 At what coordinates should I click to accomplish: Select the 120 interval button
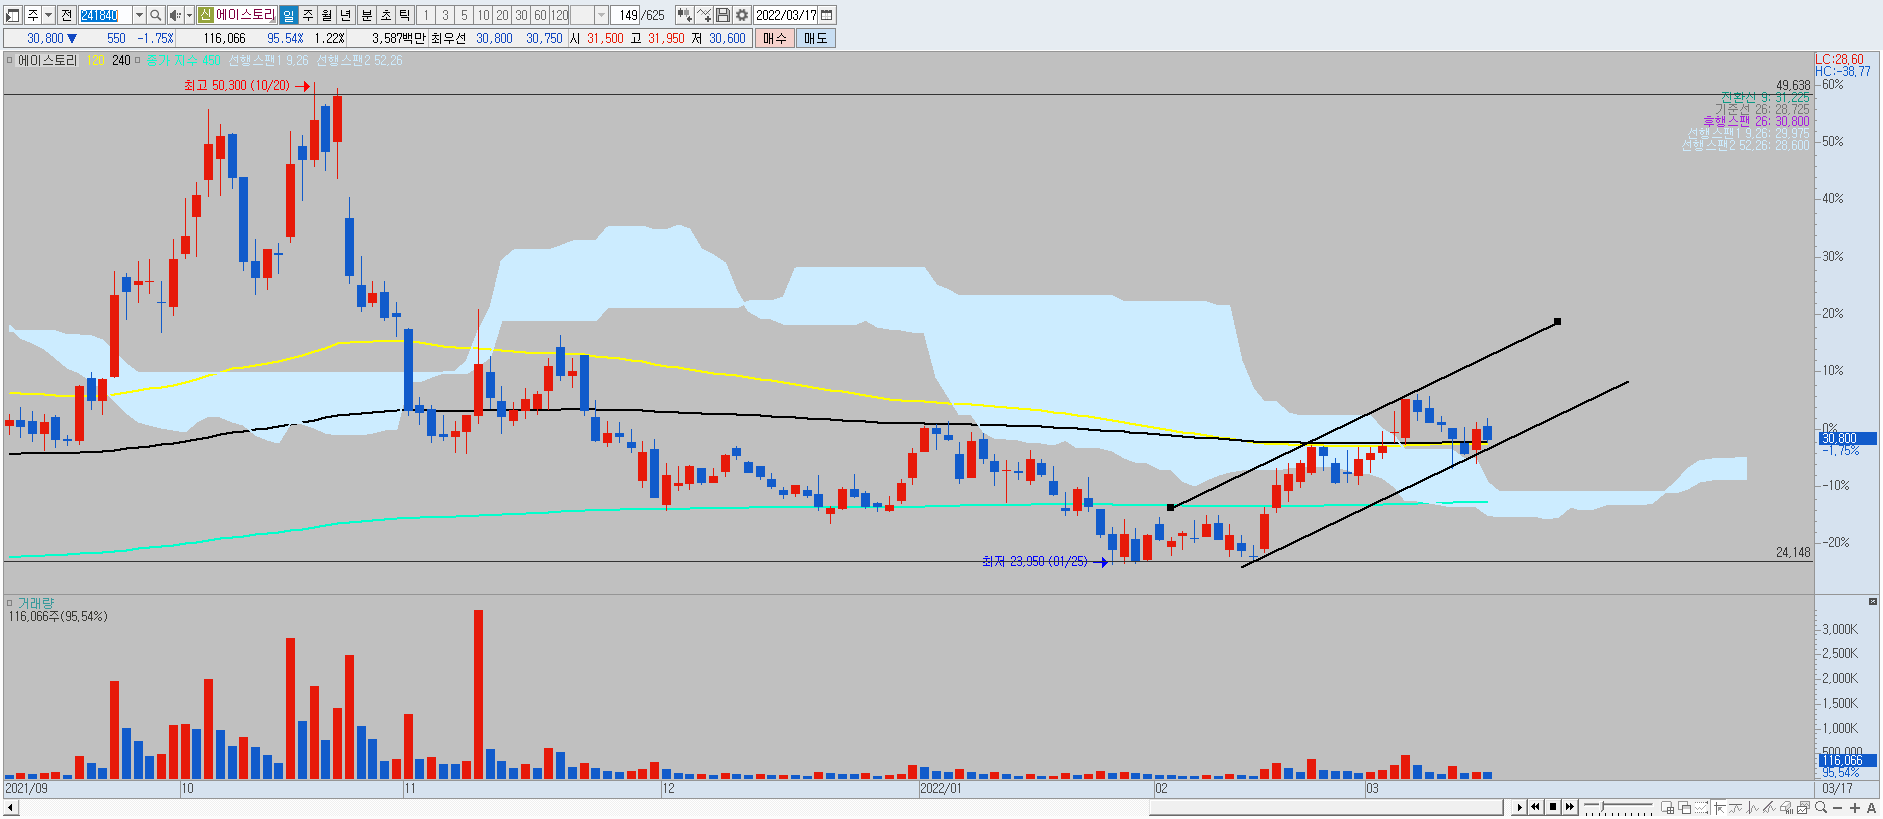[560, 15]
